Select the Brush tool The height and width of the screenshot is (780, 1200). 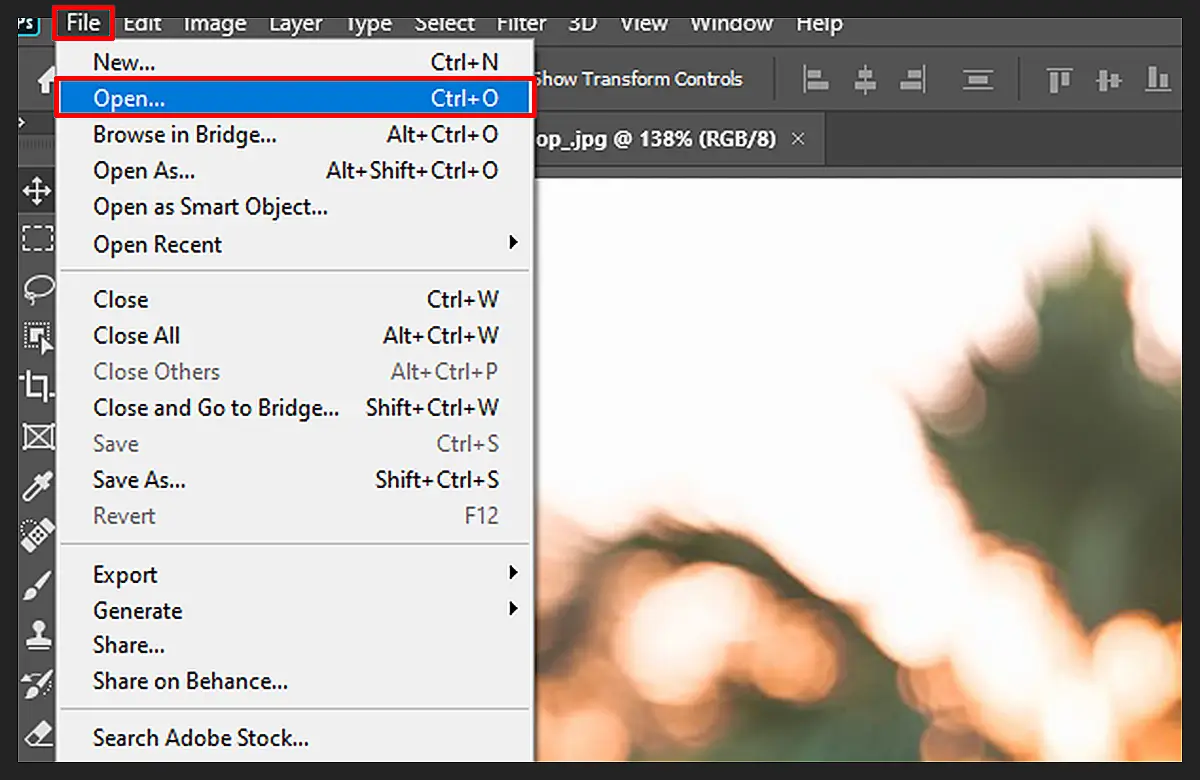pyautogui.click(x=37, y=586)
